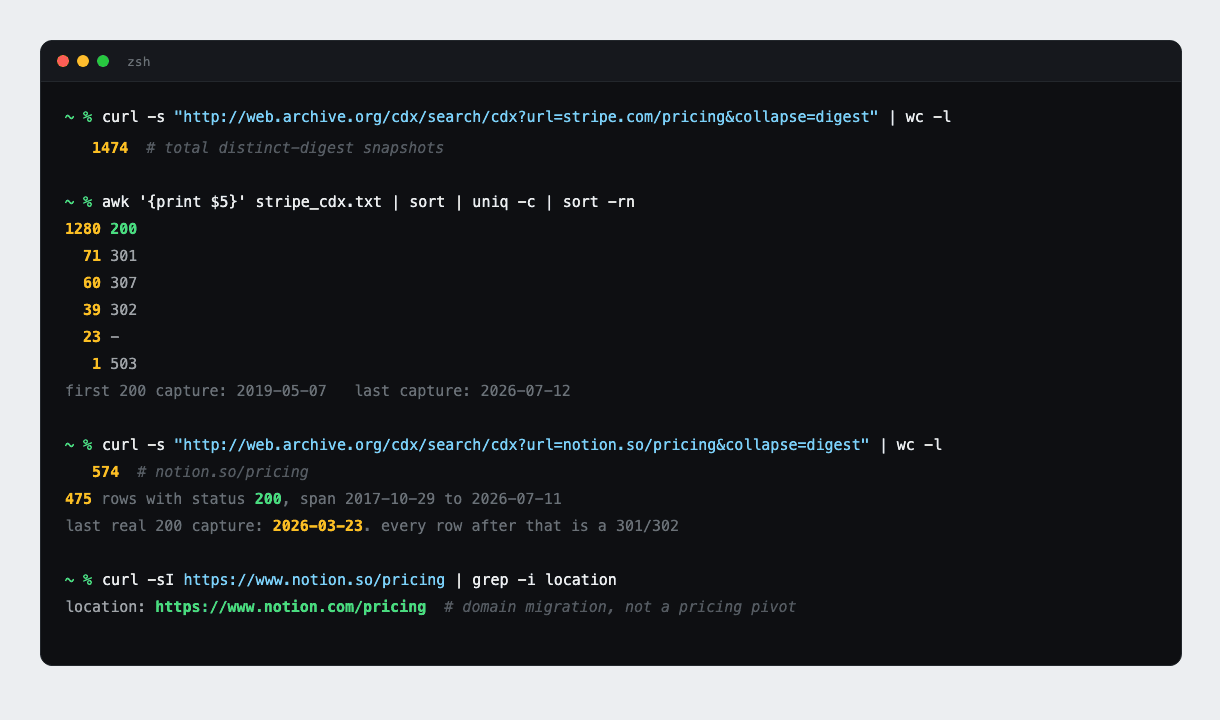1220x720 pixels.
Task: Click the count '23' with dash status
Action: [x=92, y=337]
